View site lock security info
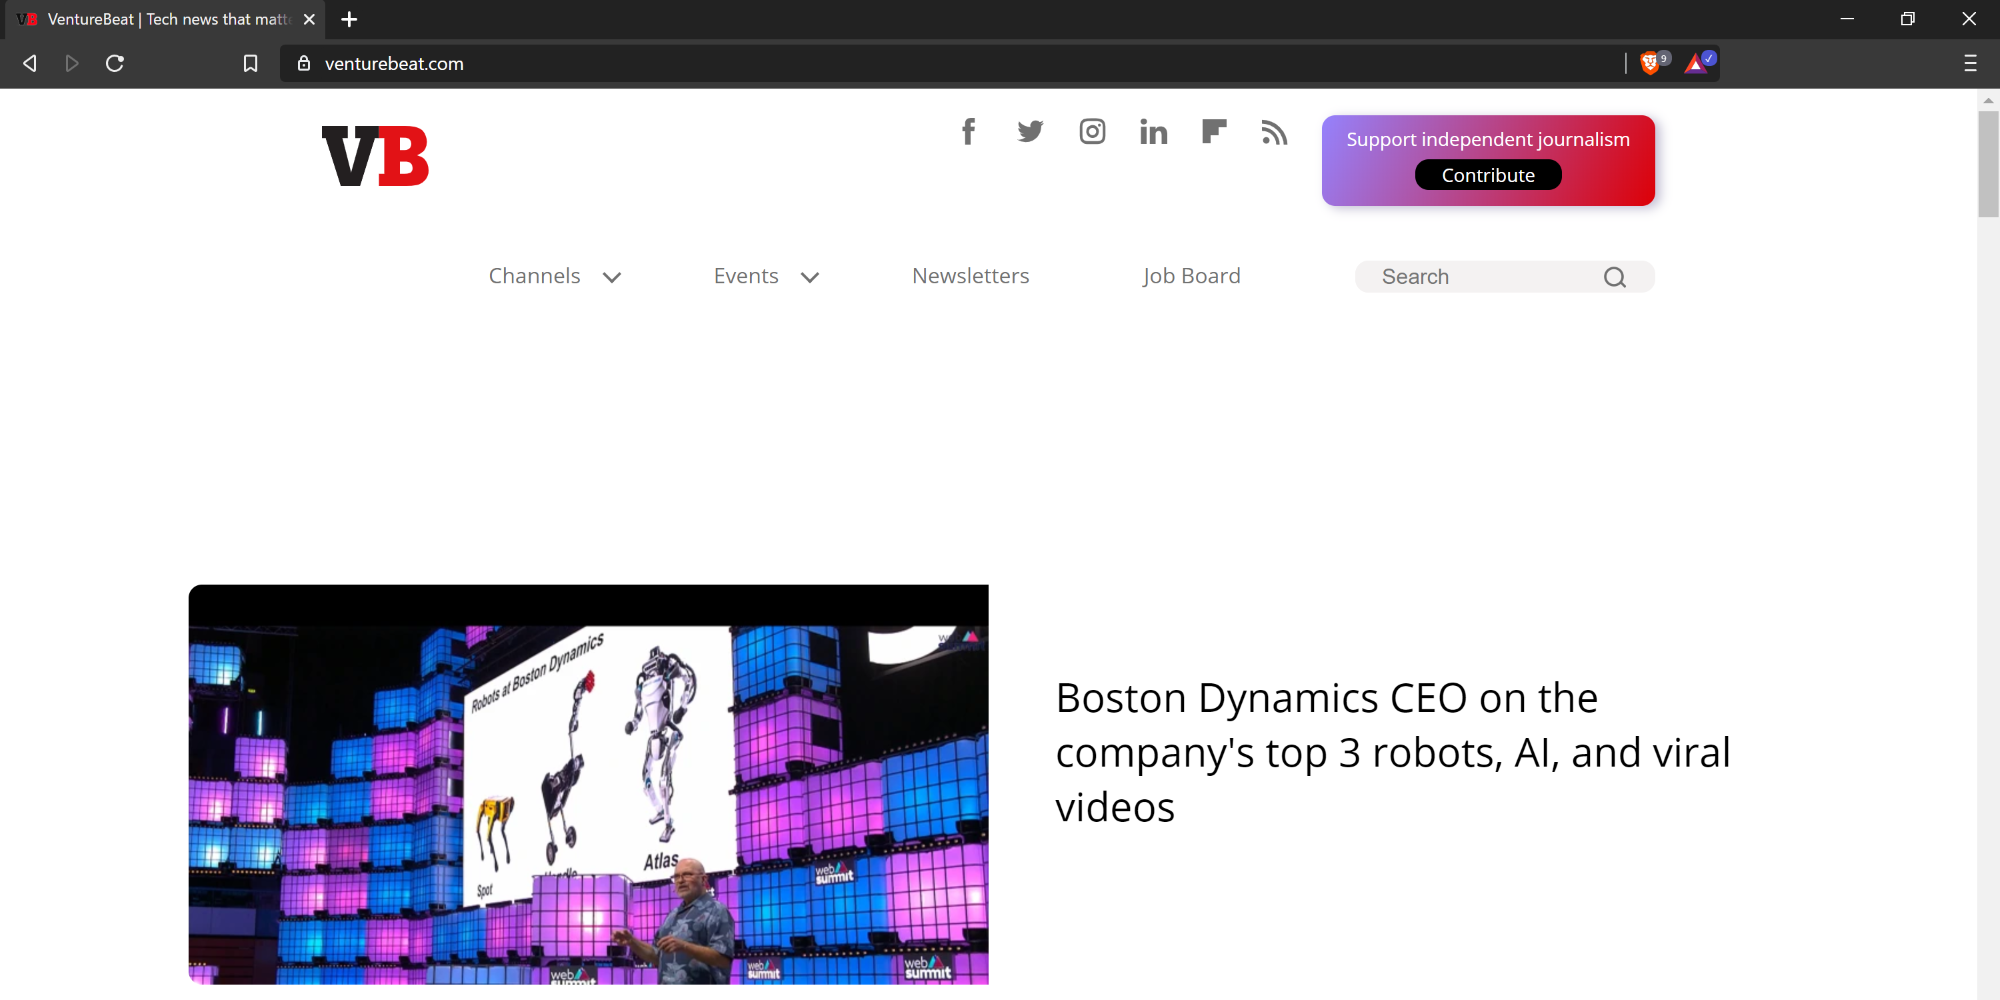The height and width of the screenshot is (1000, 2000). click(x=304, y=63)
